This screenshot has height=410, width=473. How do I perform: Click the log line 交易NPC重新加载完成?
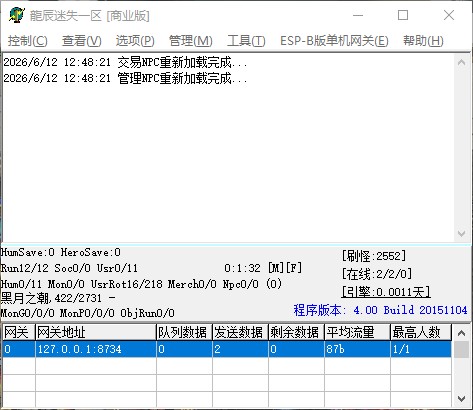click(125, 62)
